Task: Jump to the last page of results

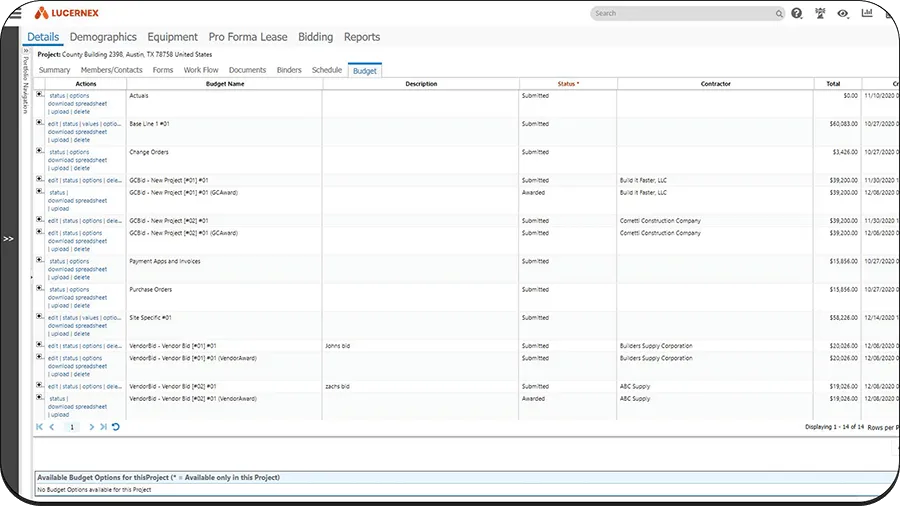Action: pyautogui.click(x=103, y=427)
